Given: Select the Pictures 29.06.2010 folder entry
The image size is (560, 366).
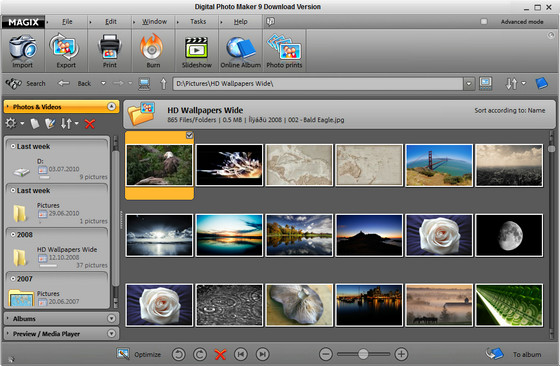Looking at the screenshot, I should (57, 213).
